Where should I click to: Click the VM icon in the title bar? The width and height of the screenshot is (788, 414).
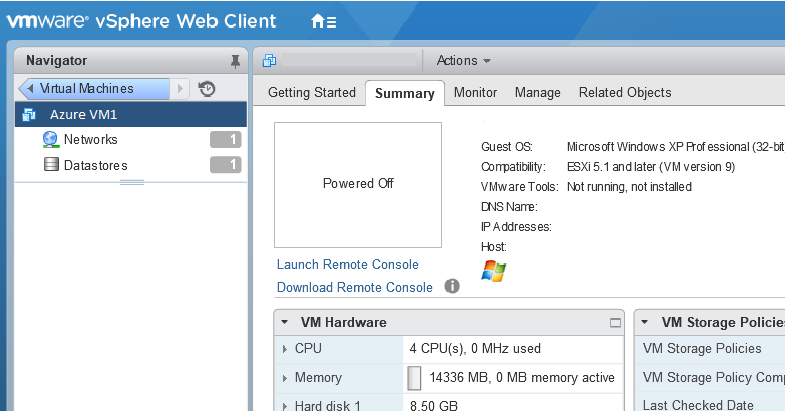tap(269, 61)
